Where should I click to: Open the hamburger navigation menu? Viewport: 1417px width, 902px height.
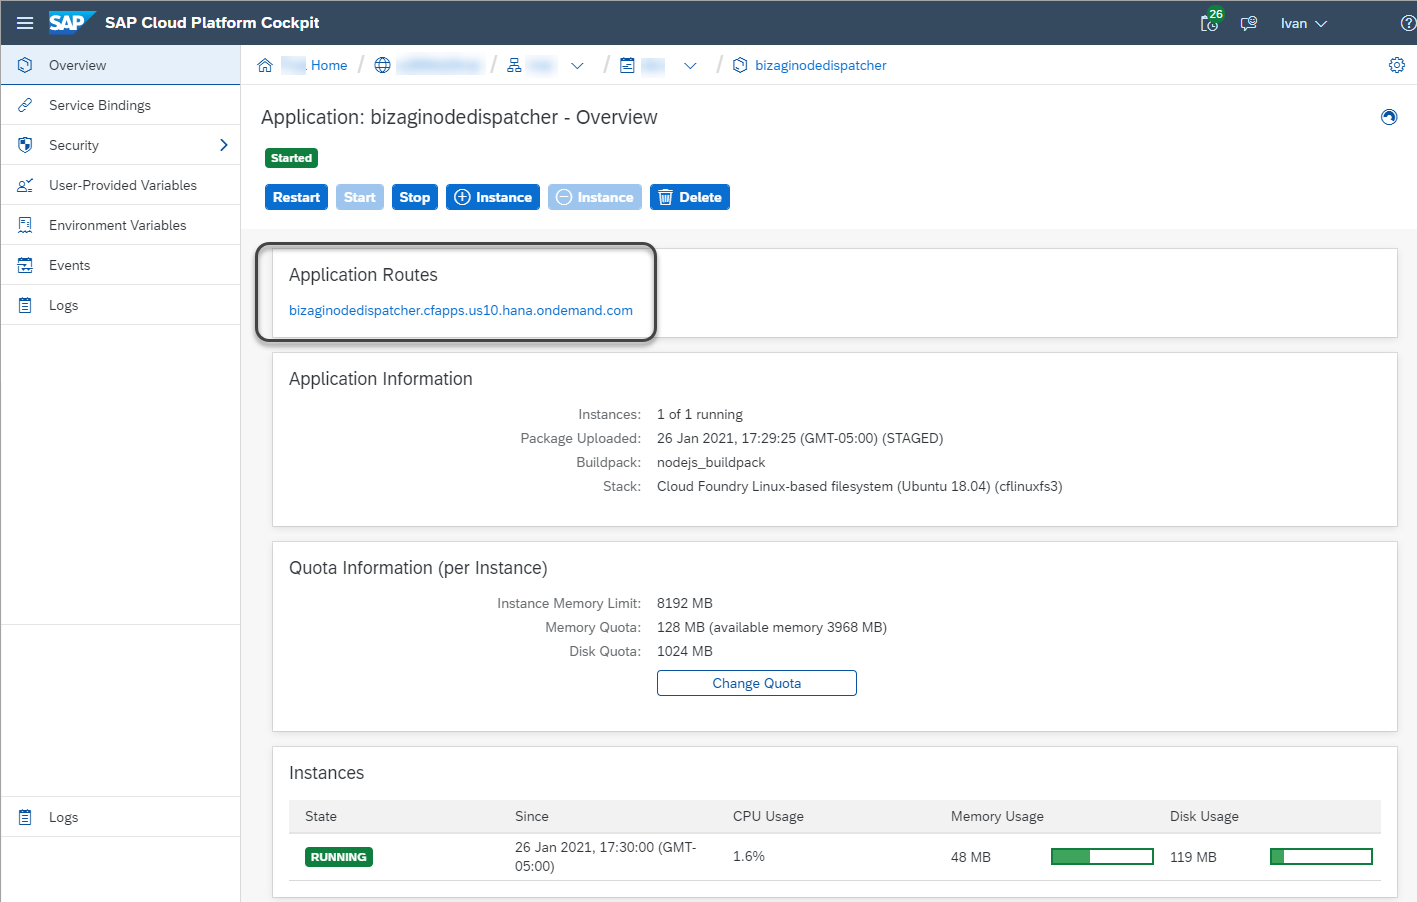(25, 22)
